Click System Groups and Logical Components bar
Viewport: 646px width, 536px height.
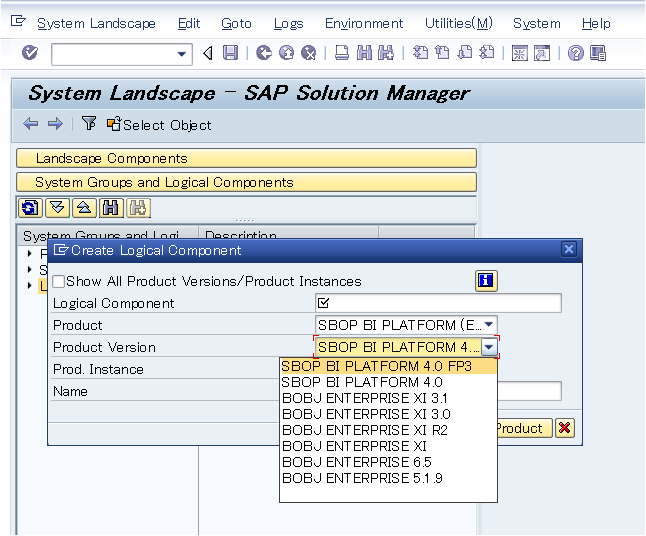tap(246, 182)
